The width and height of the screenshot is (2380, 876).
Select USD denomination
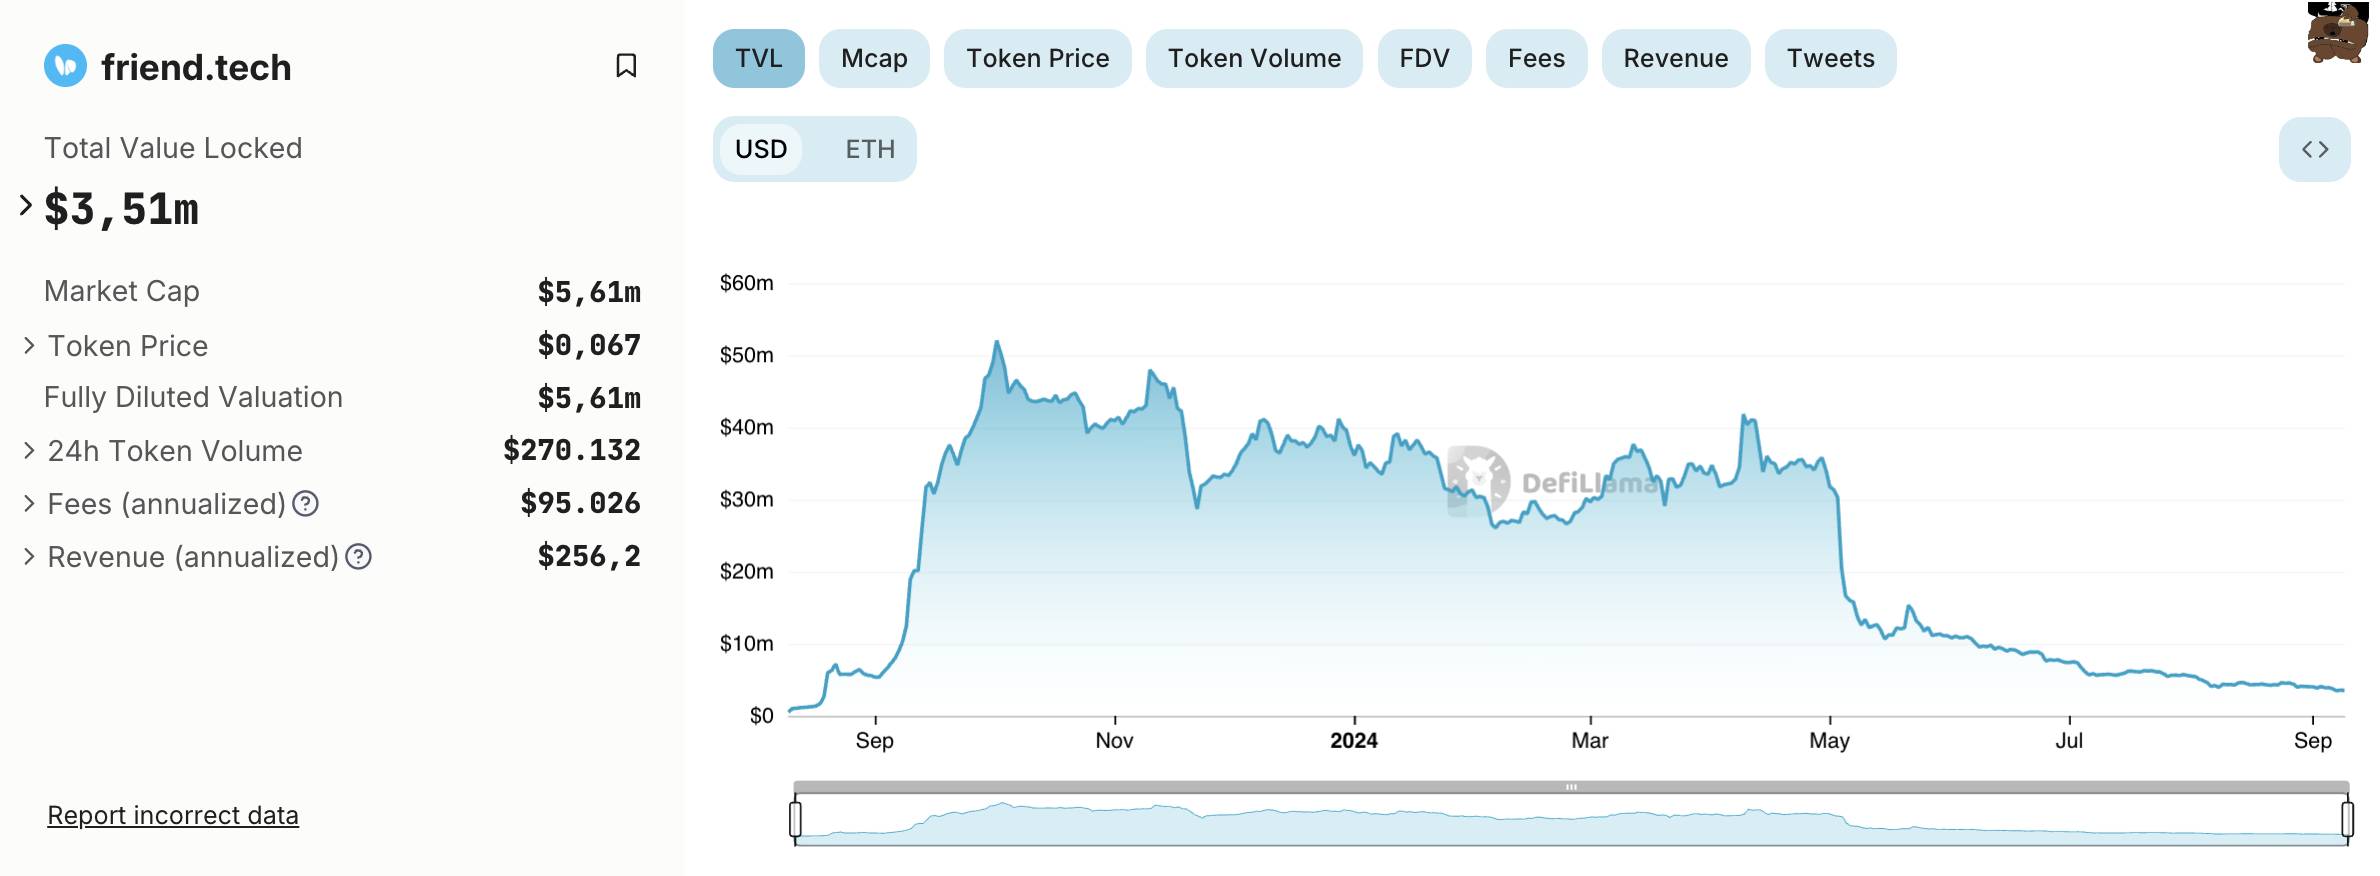(x=761, y=149)
